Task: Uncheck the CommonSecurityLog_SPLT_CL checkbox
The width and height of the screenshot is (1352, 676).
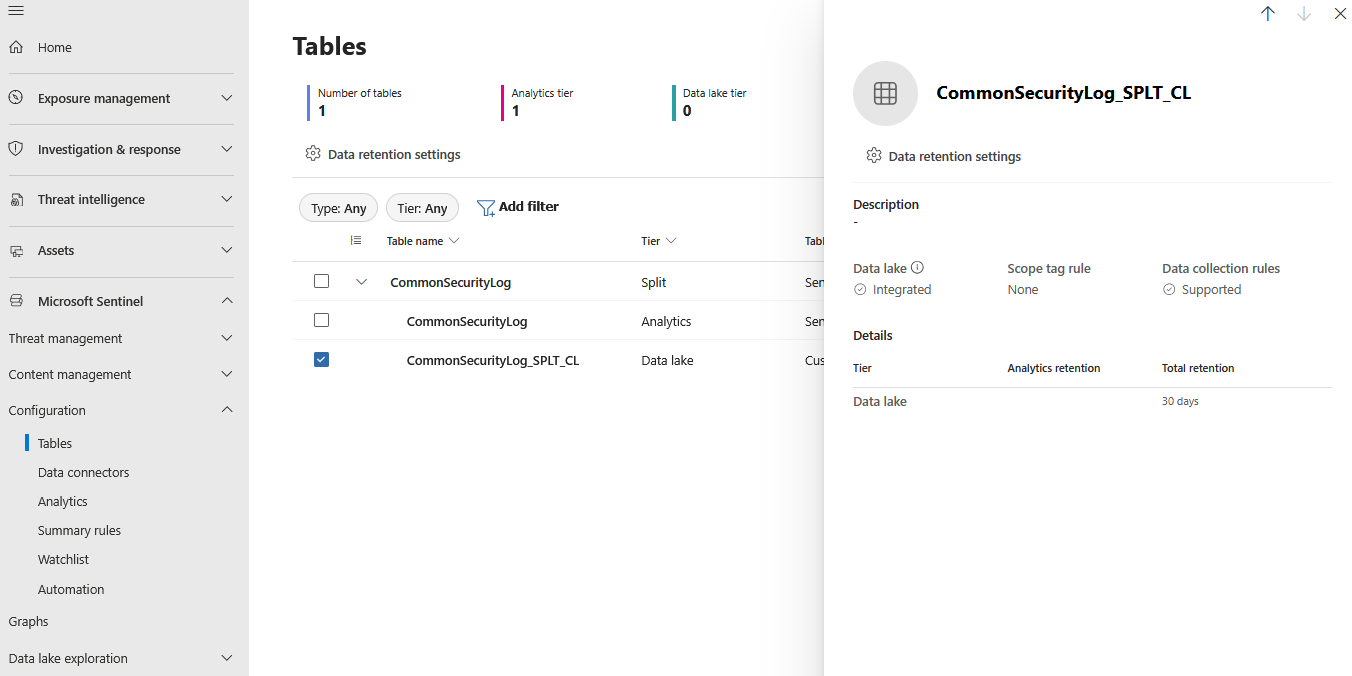Action: click(321, 359)
